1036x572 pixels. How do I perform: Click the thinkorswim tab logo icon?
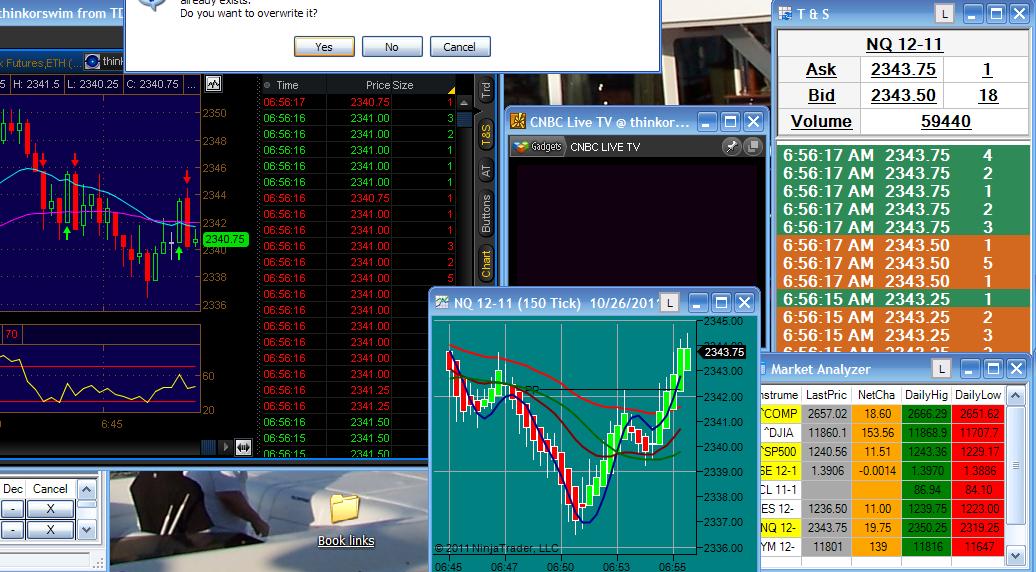point(92,61)
